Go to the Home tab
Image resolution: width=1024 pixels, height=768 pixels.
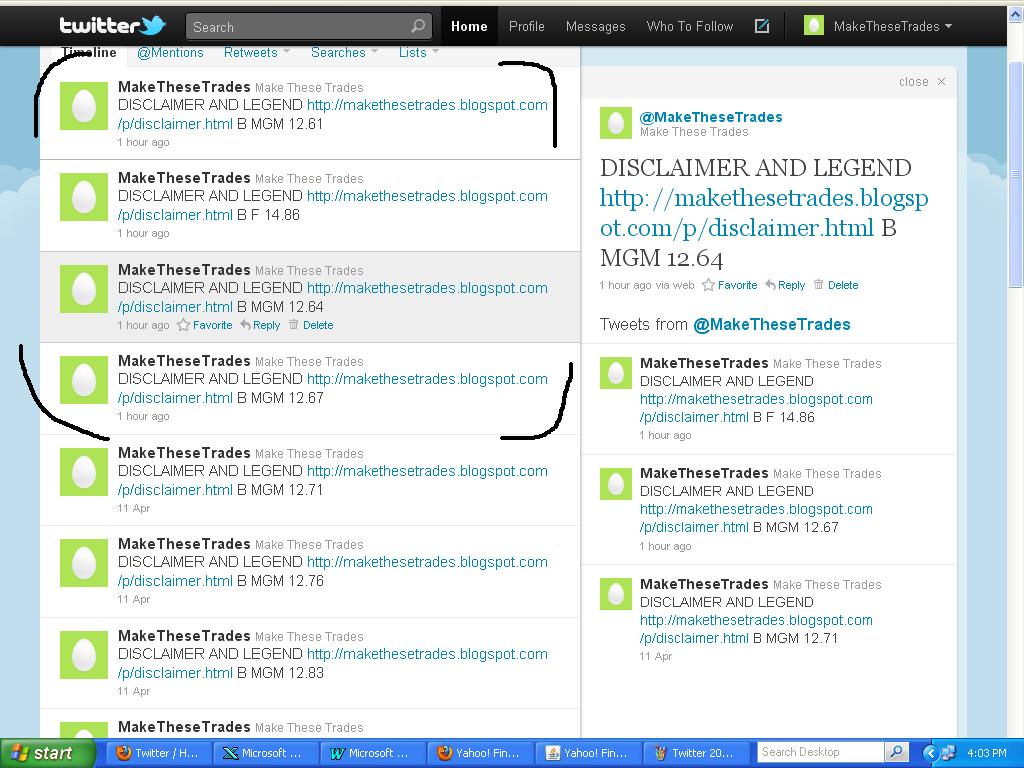(469, 26)
